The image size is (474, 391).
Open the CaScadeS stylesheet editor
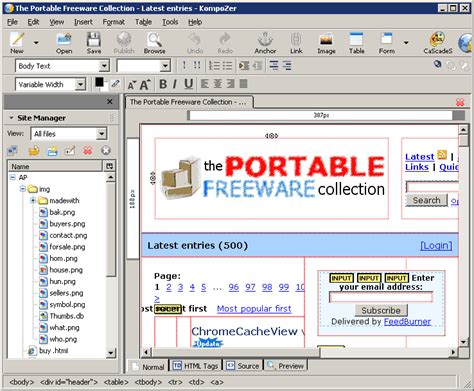pyautogui.click(x=438, y=43)
